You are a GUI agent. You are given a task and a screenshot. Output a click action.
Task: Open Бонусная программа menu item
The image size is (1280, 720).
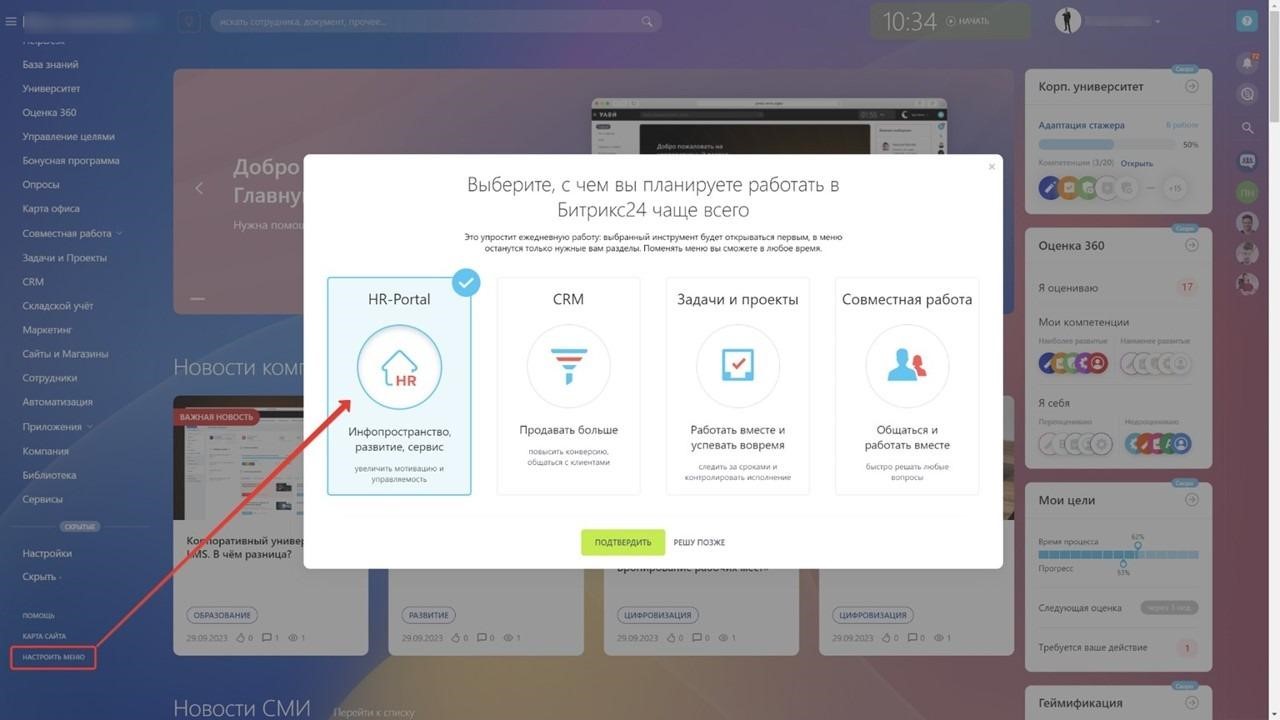pos(71,160)
